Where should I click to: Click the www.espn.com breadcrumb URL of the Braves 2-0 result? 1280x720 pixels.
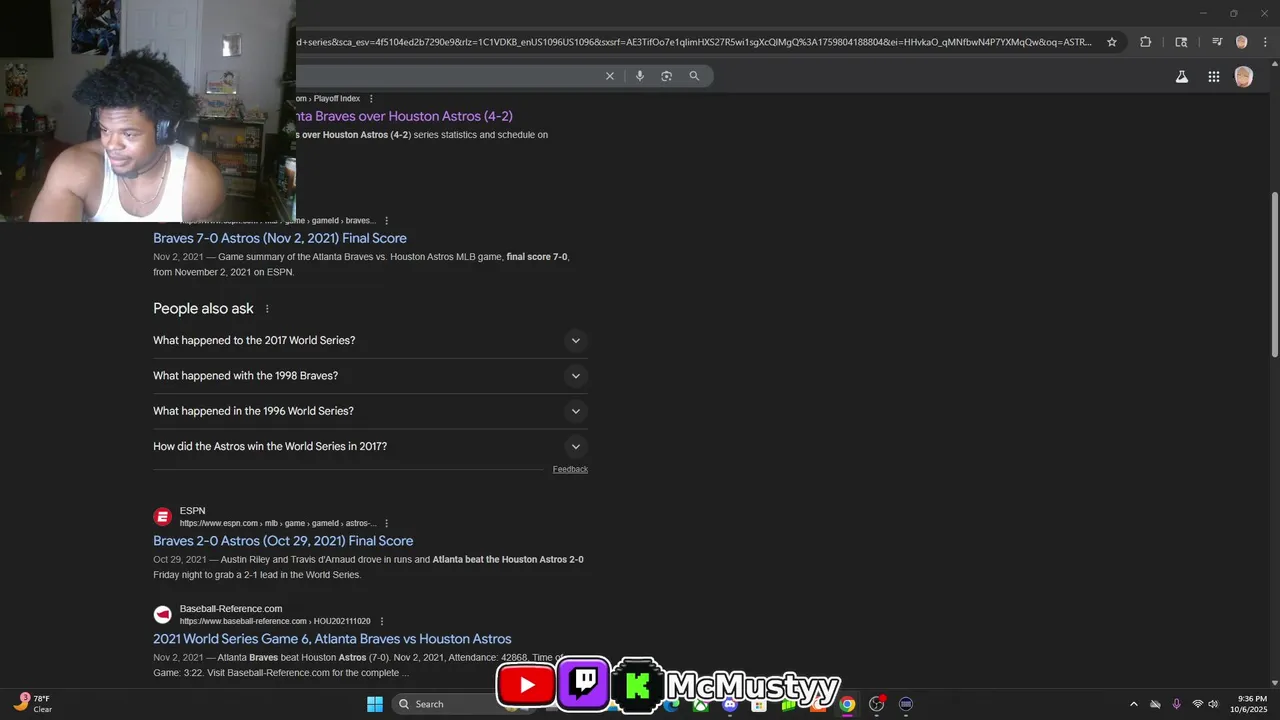(x=278, y=523)
